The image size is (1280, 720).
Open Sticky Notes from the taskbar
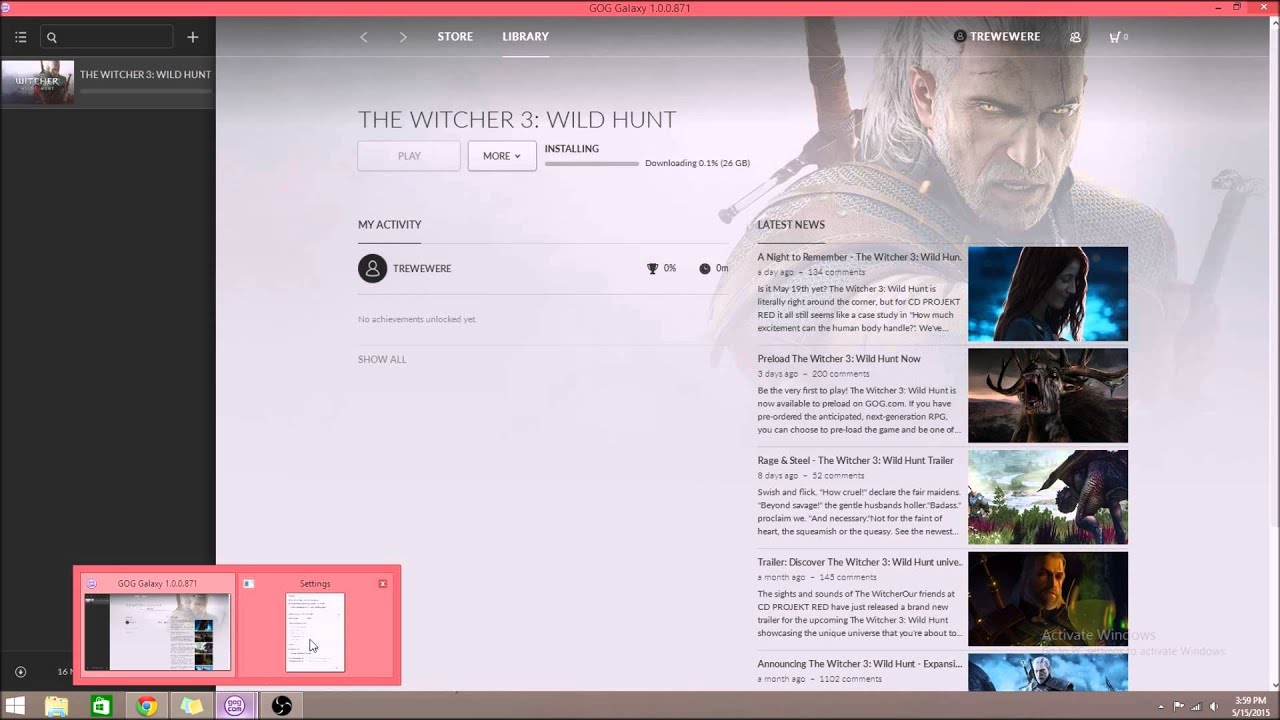[191, 707]
